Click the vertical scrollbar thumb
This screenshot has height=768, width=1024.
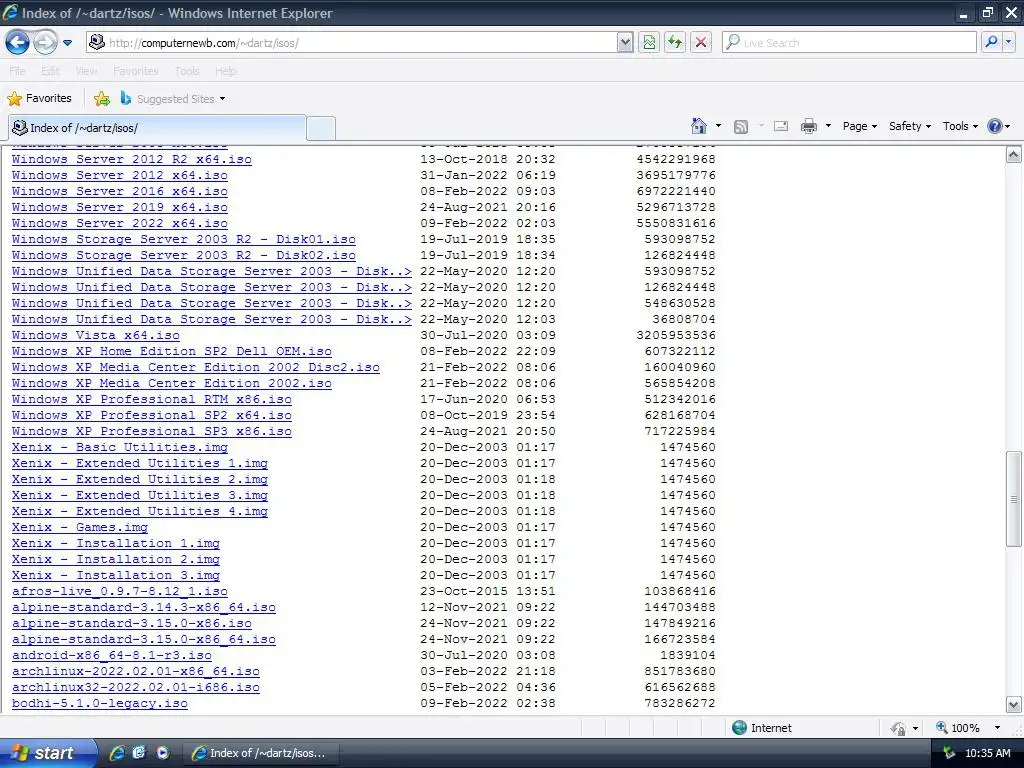point(1013,499)
